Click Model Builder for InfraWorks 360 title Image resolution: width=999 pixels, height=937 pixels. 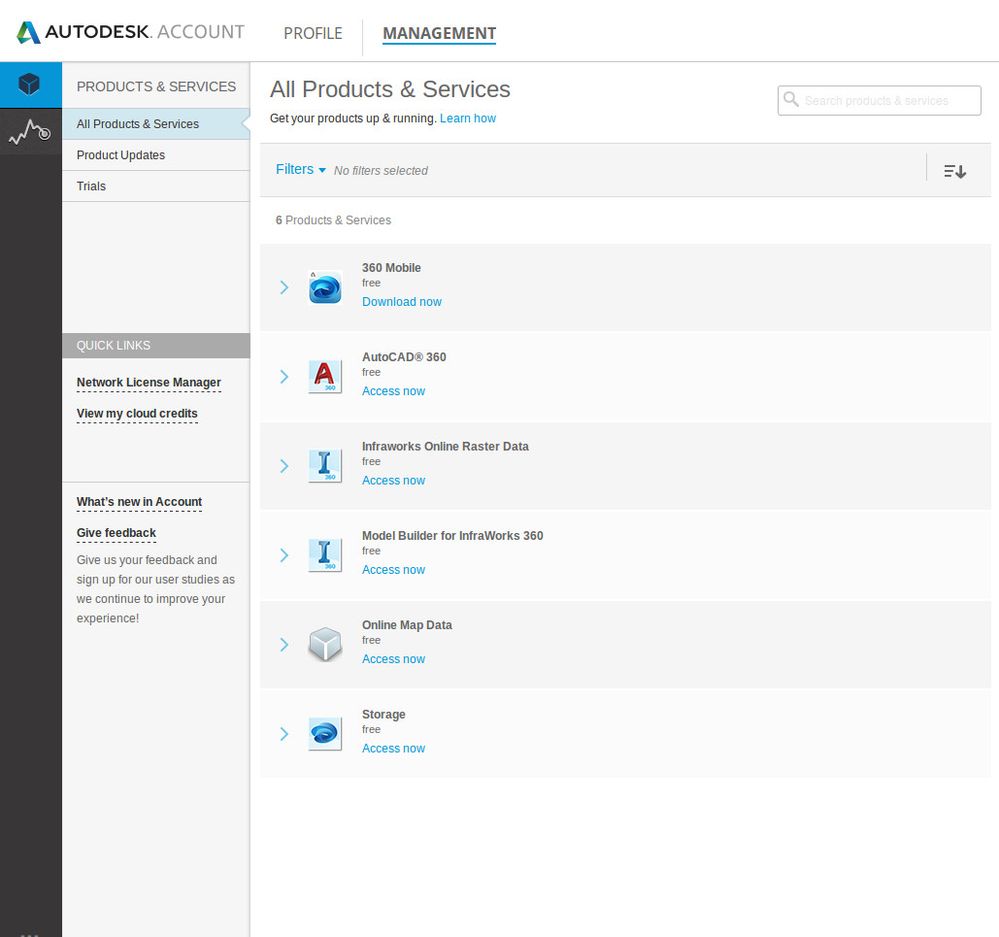point(452,536)
